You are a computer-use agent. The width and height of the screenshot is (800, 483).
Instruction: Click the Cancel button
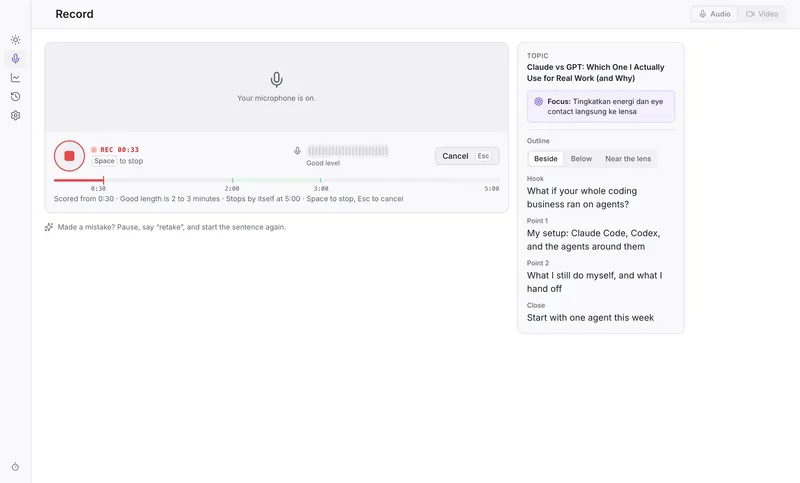click(x=467, y=156)
